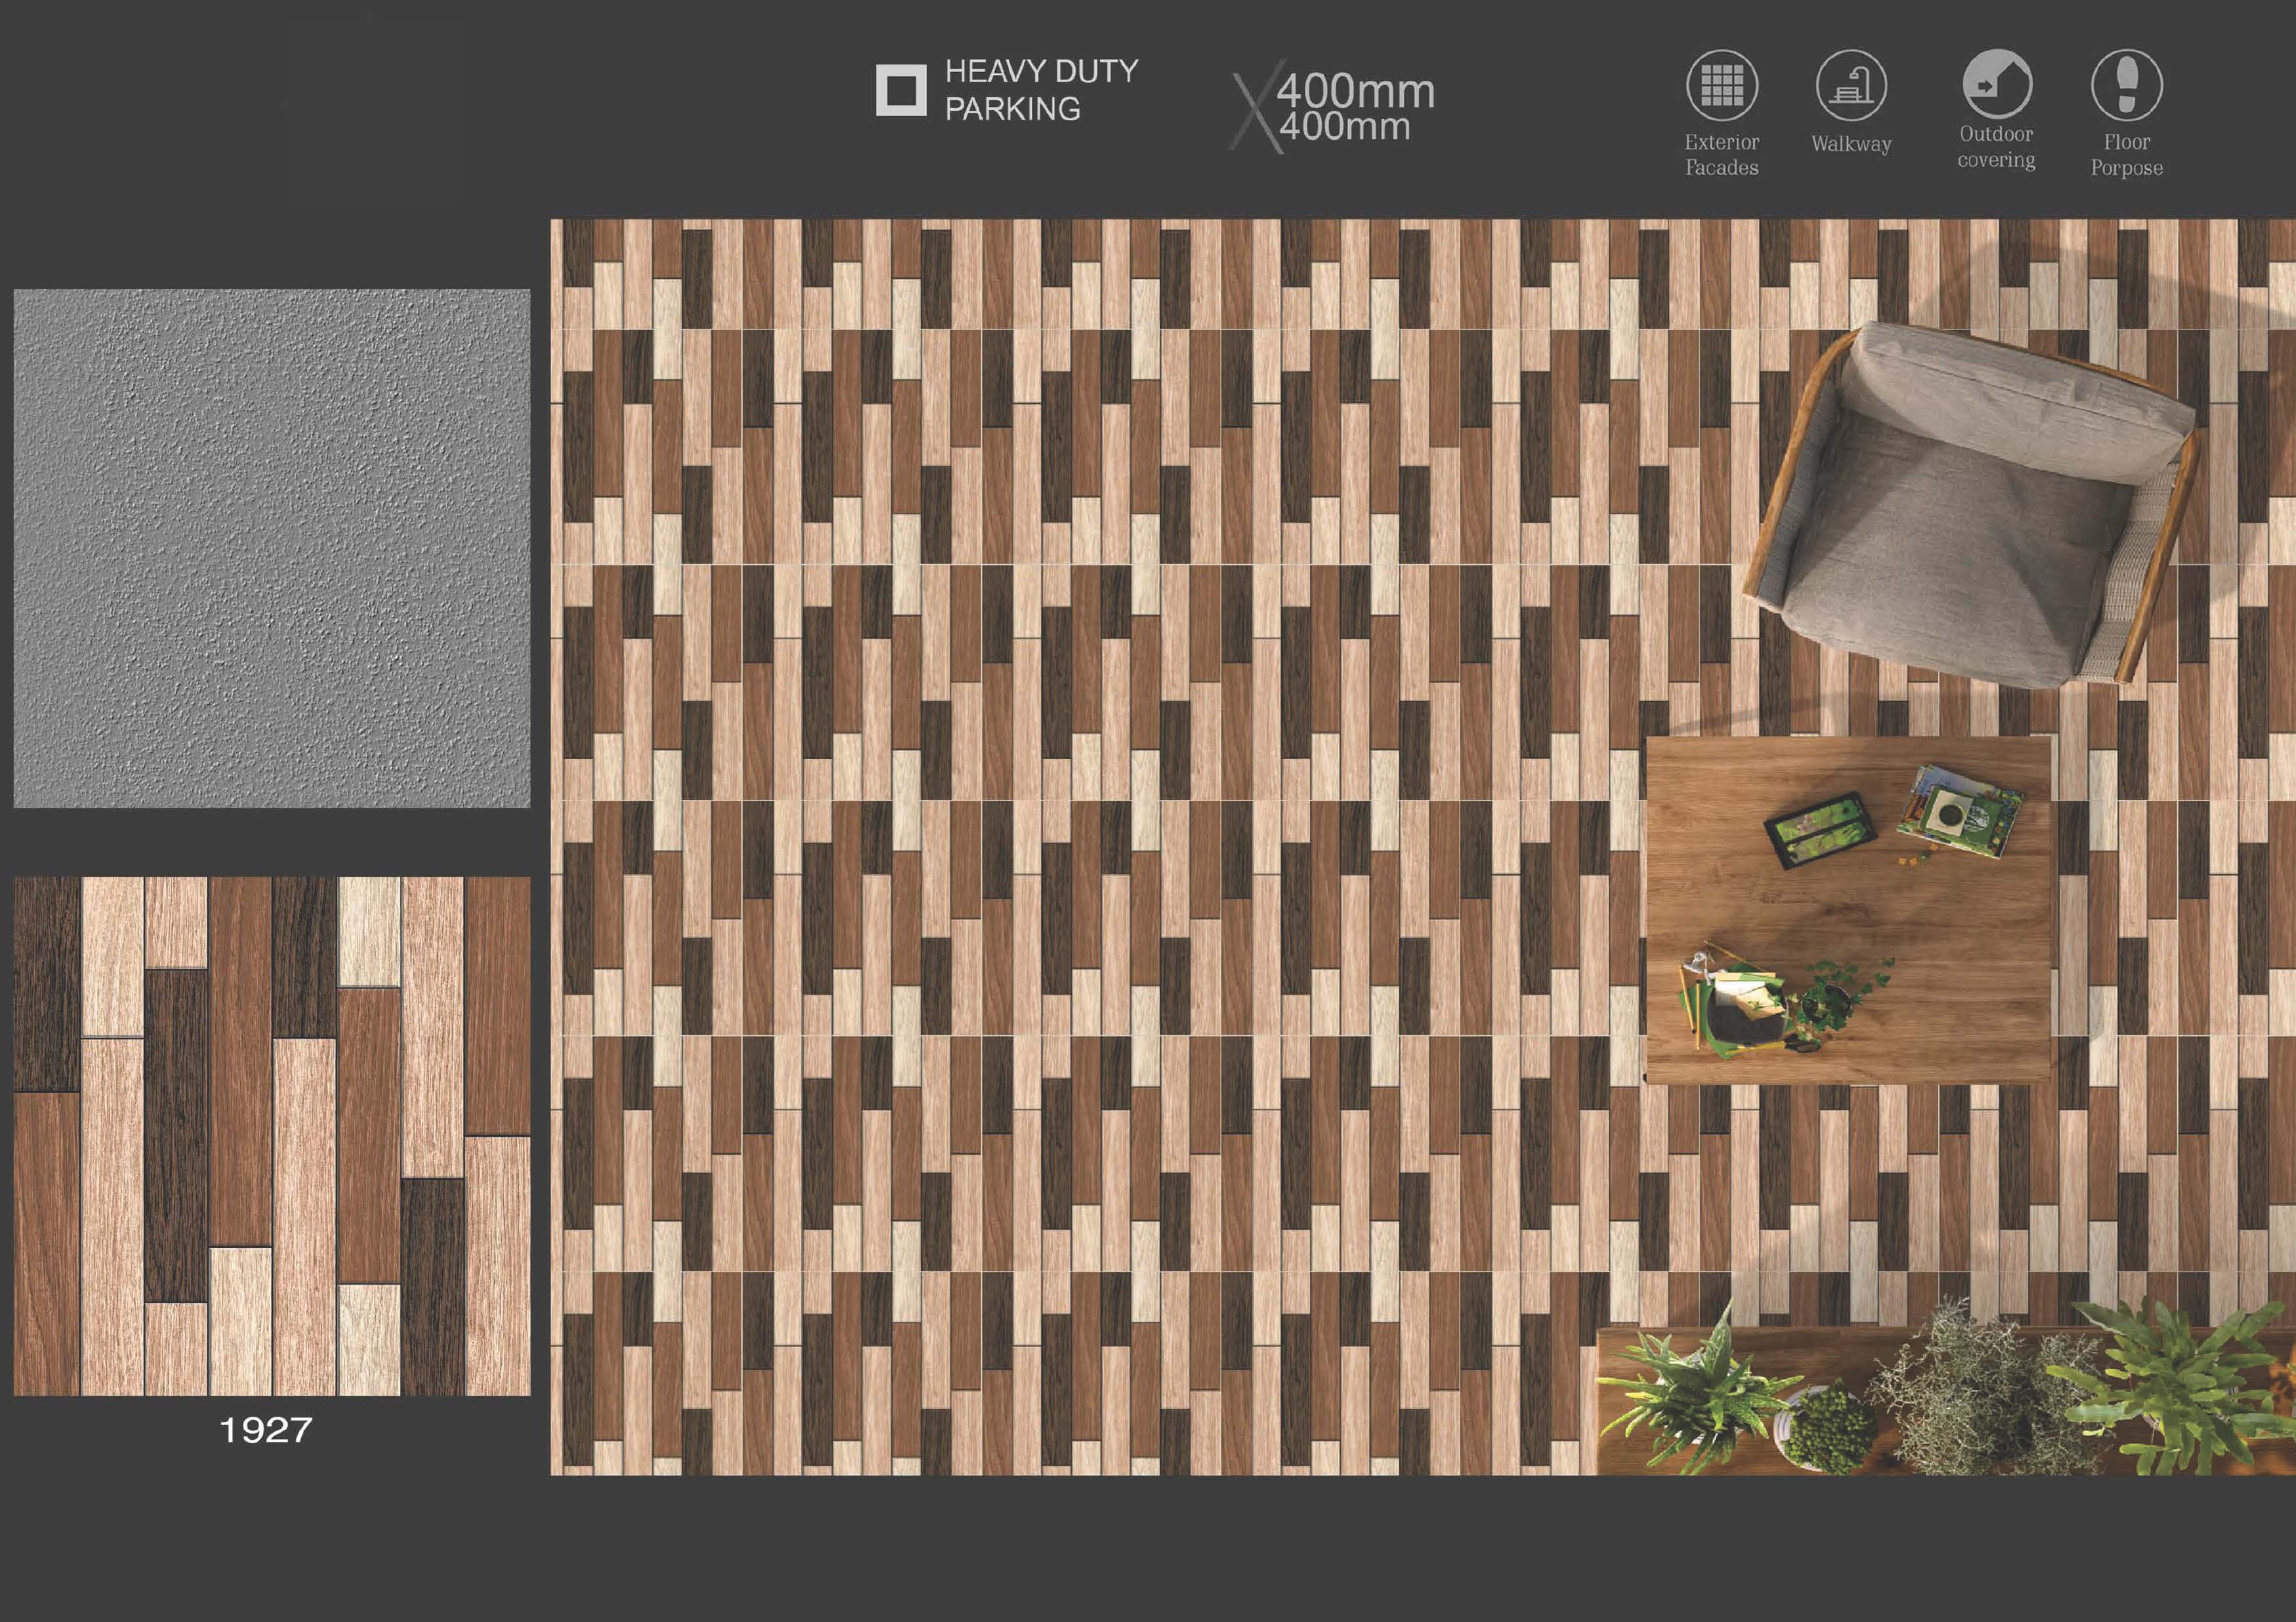Click the Outdoor covering house icon
Image resolution: width=2296 pixels, height=1622 pixels.
(x=1997, y=84)
